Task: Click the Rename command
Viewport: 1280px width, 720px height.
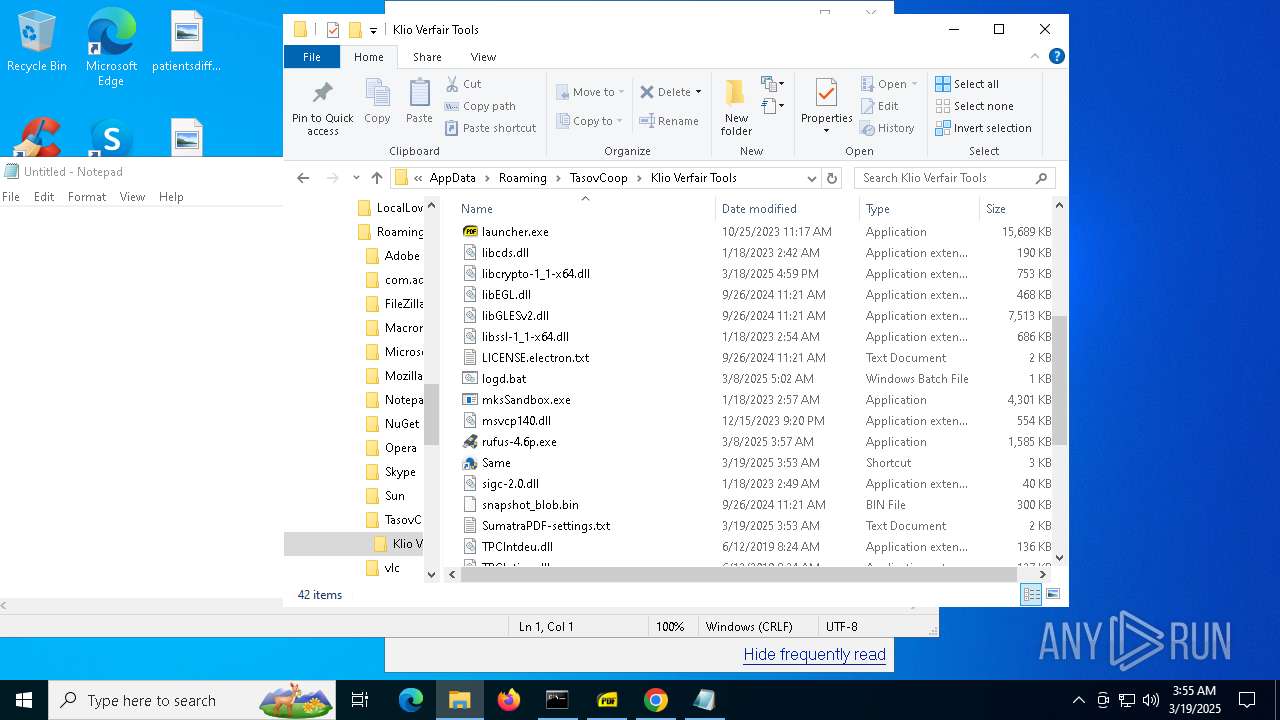Action: click(x=669, y=121)
